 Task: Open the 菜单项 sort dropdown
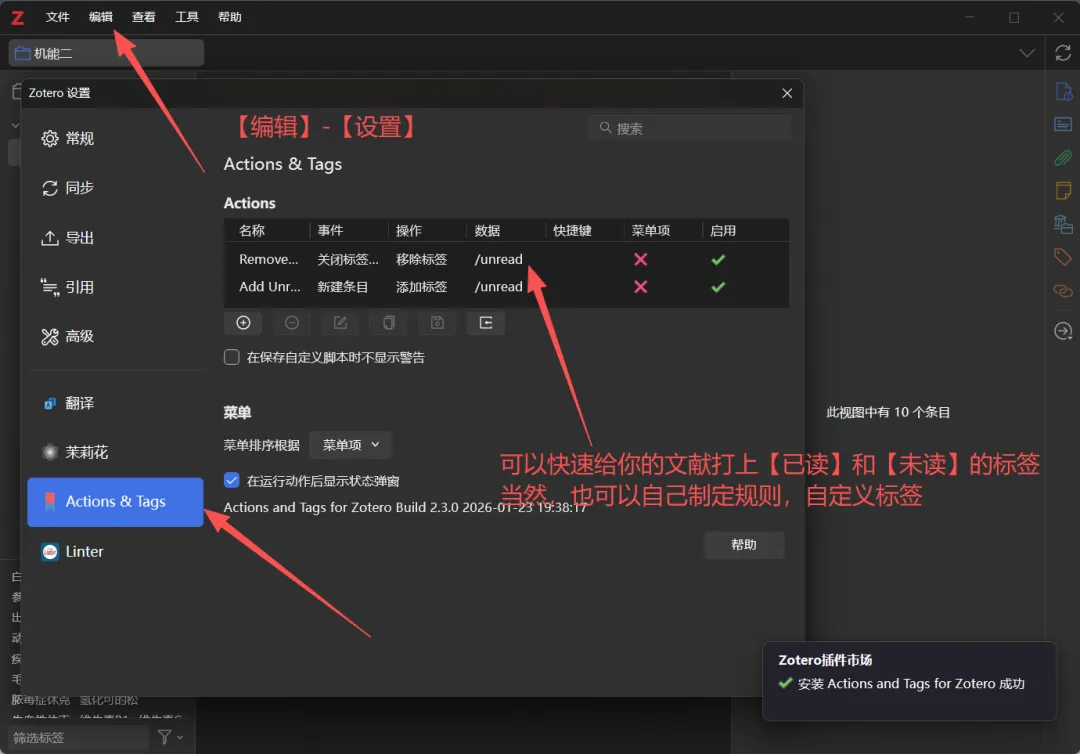tap(350, 445)
